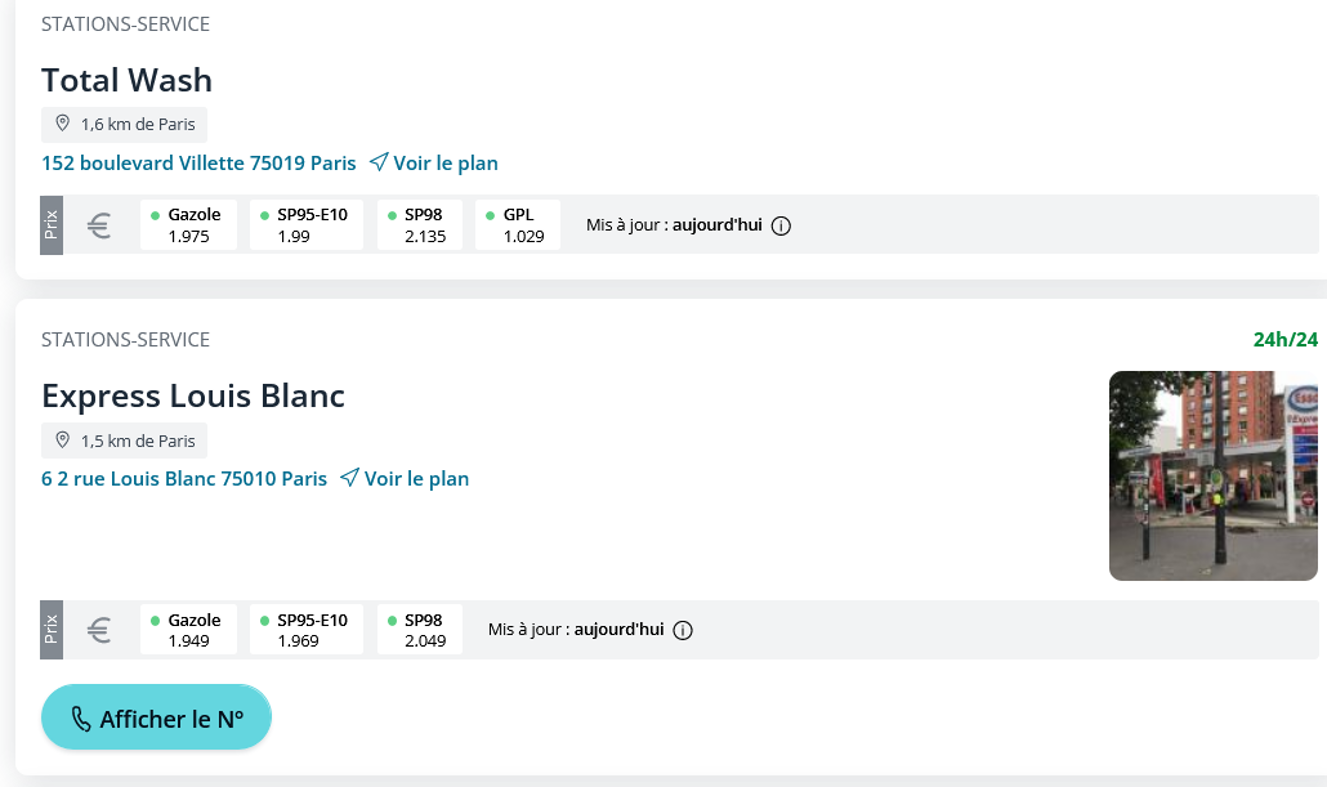Open Voir le plan for Total Wash
1327x787 pixels.
tap(445, 163)
